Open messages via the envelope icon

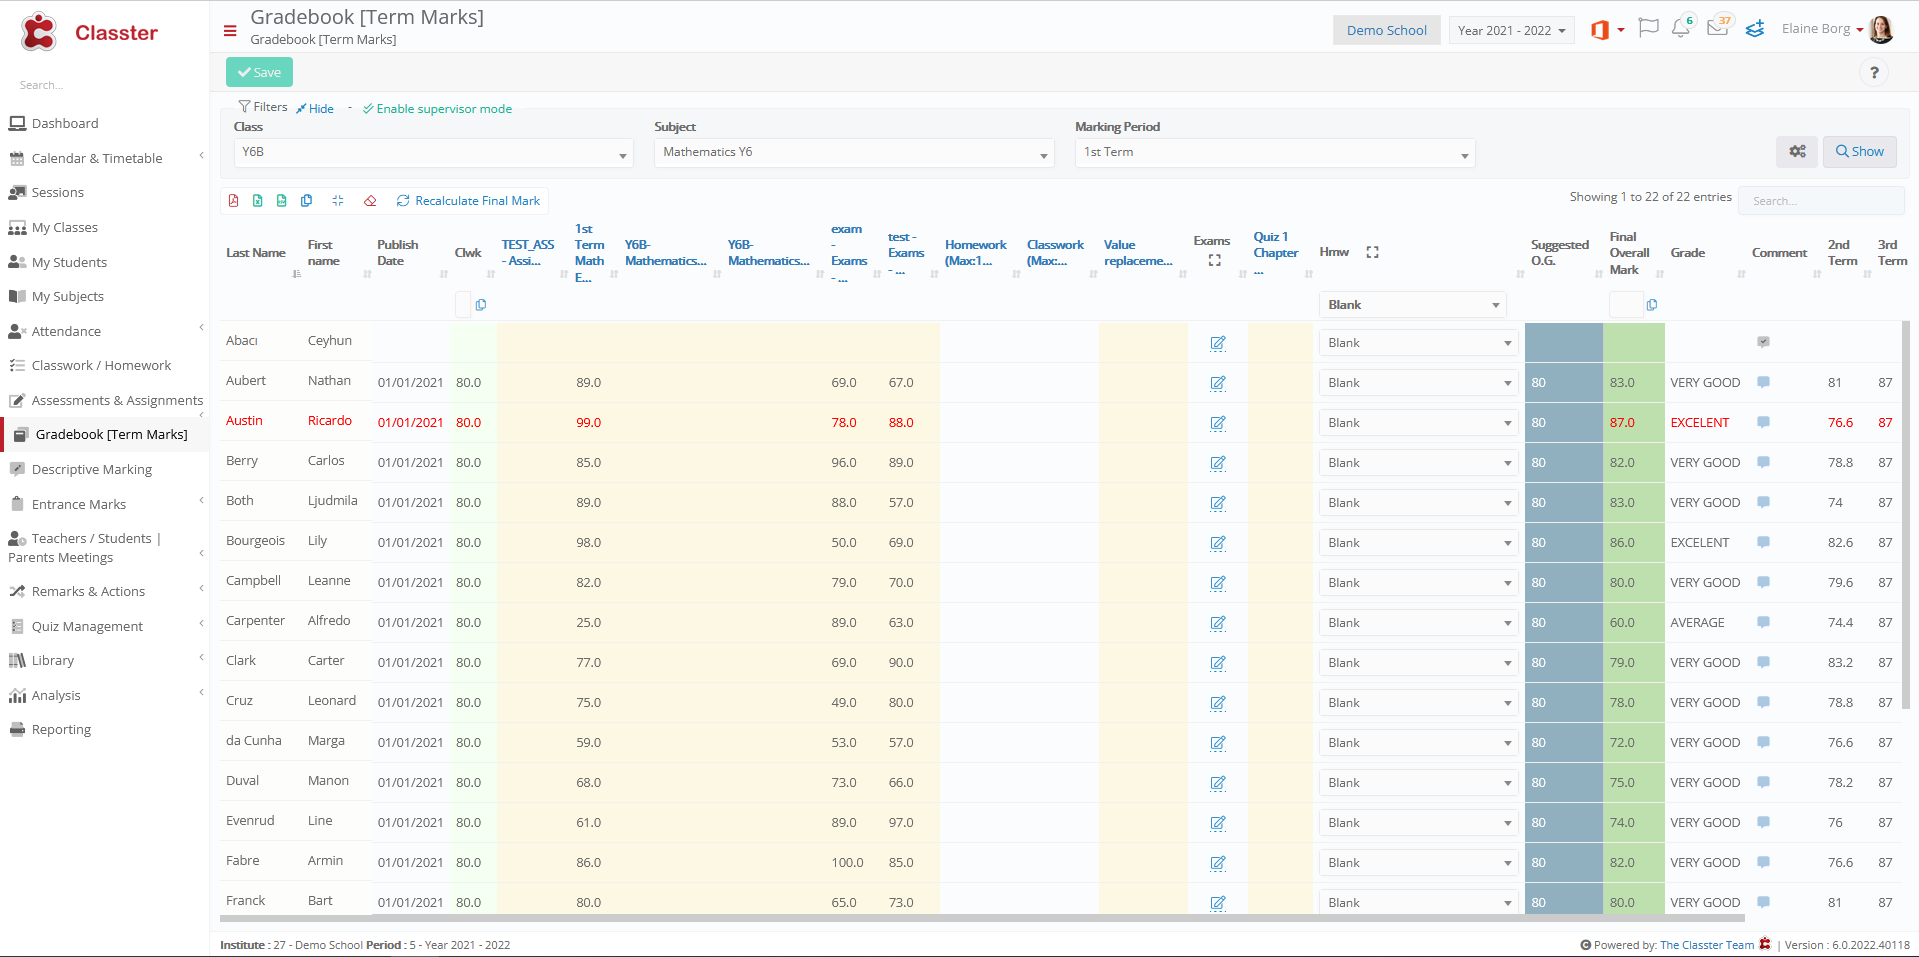(x=1717, y=28)
